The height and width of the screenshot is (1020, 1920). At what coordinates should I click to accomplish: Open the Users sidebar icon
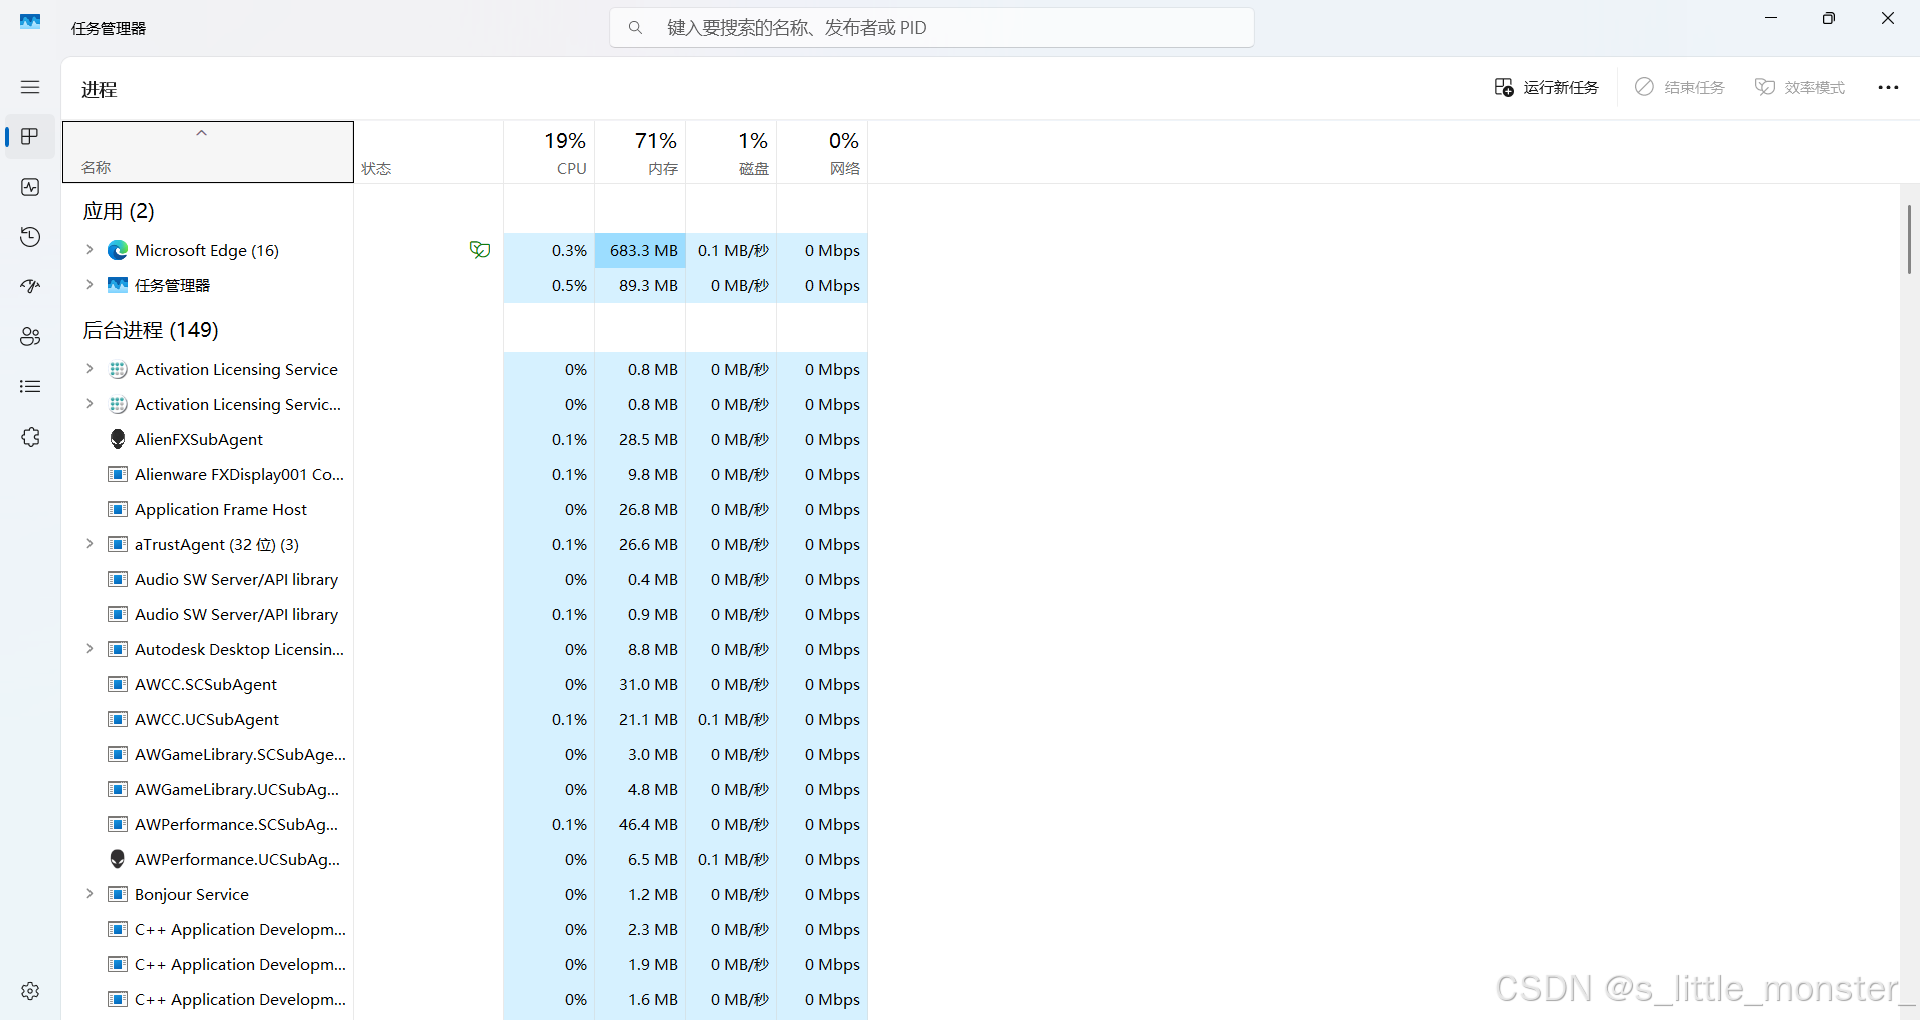click(30, 337)
